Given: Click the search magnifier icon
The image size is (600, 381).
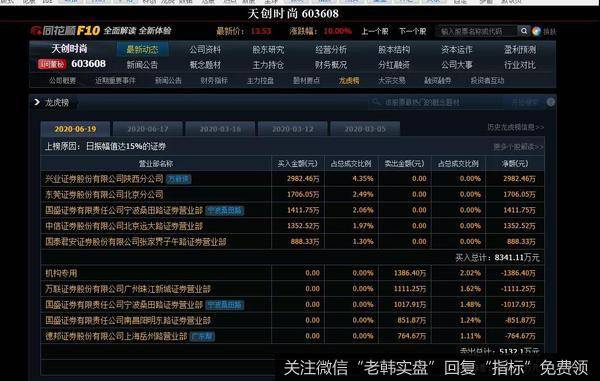Looking at the screenshot, I should [x=524, y=31].
